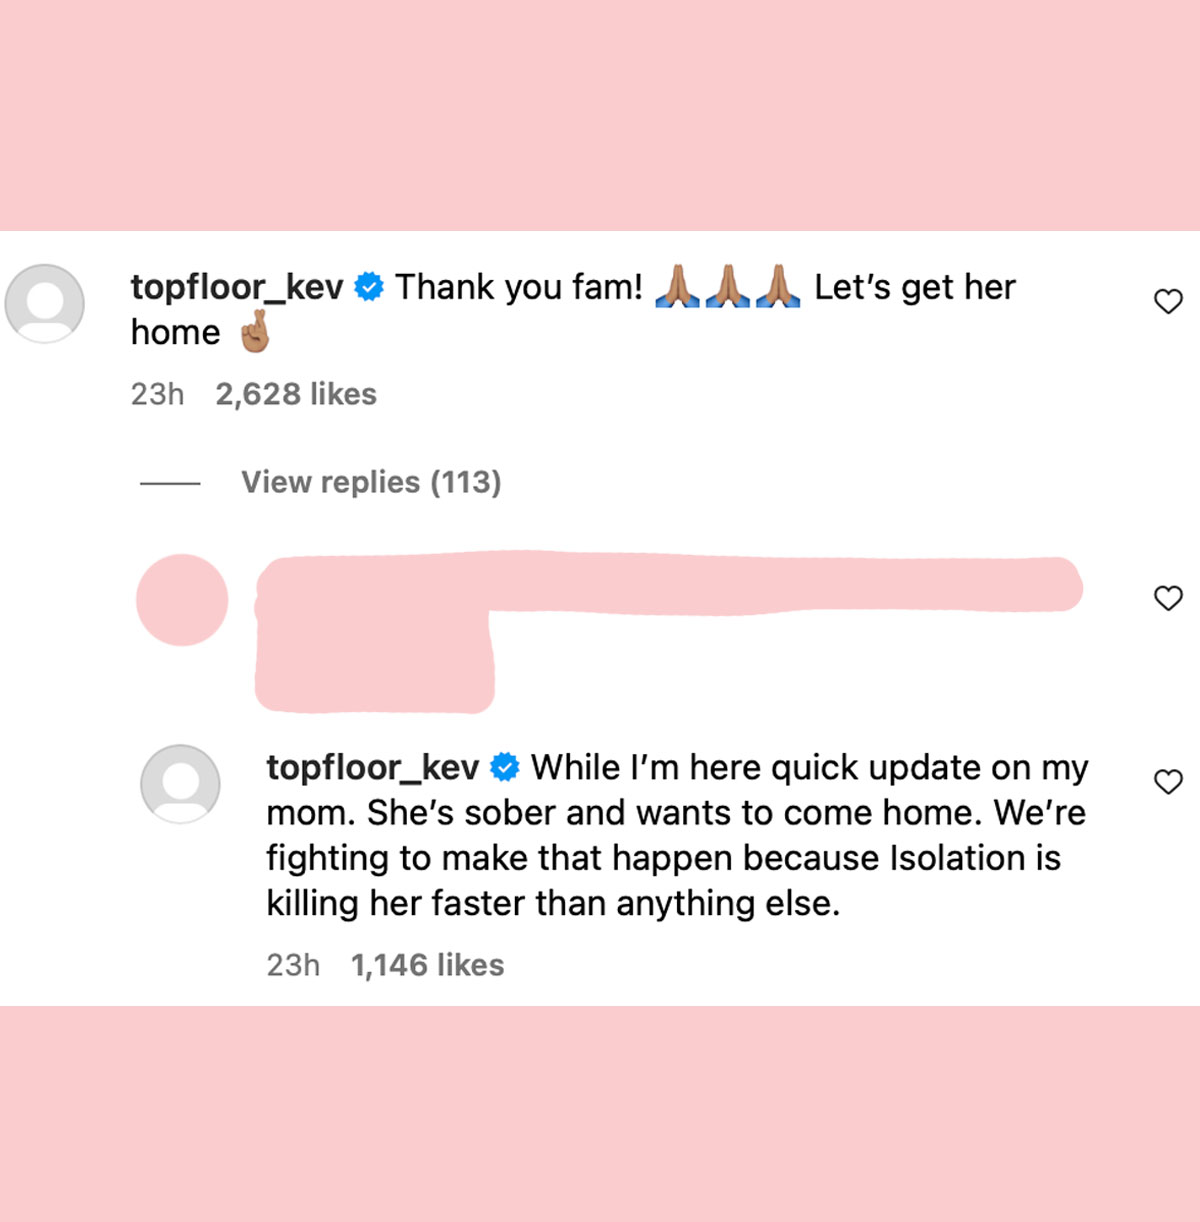Screen dimensions: 1200x1222
Task: Click the redacted pink circle avatar
Action: pos(182,600)
